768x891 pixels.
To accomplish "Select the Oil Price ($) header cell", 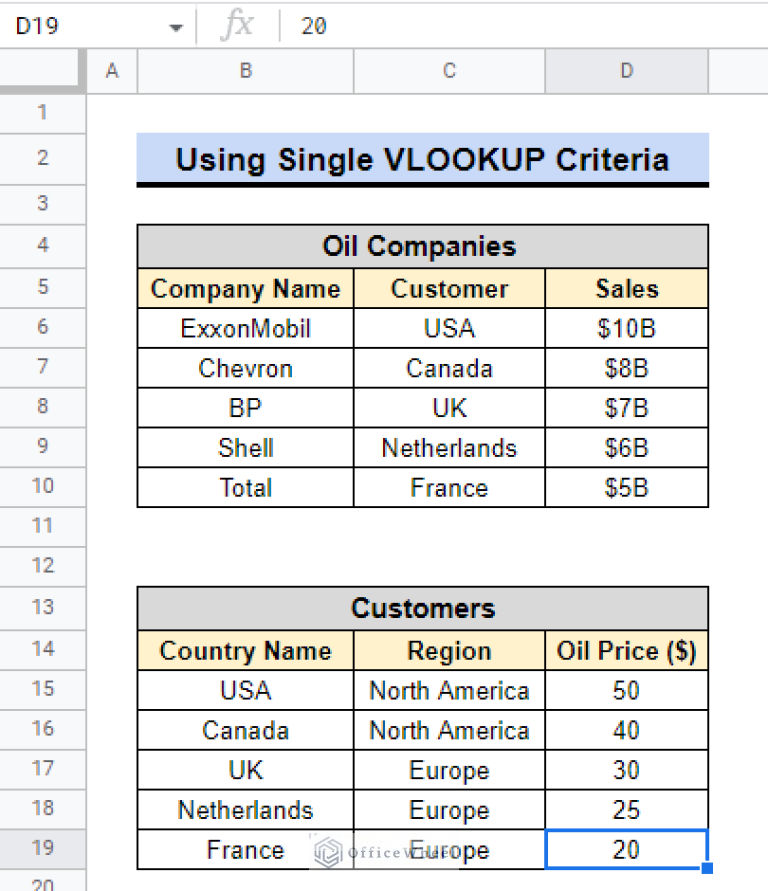I will coord(626,650).
